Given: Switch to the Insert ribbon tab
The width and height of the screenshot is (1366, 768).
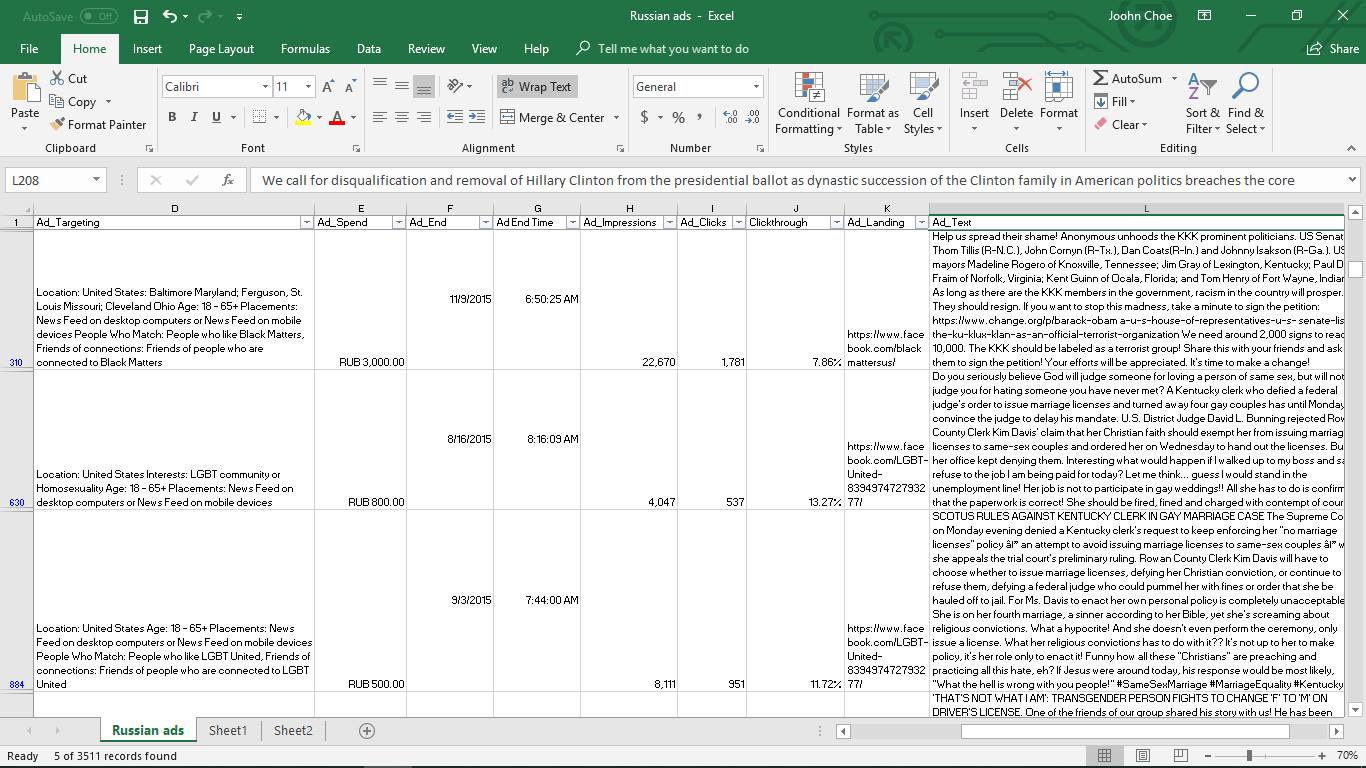Looking at the screenshot, I should click(147, 48).
